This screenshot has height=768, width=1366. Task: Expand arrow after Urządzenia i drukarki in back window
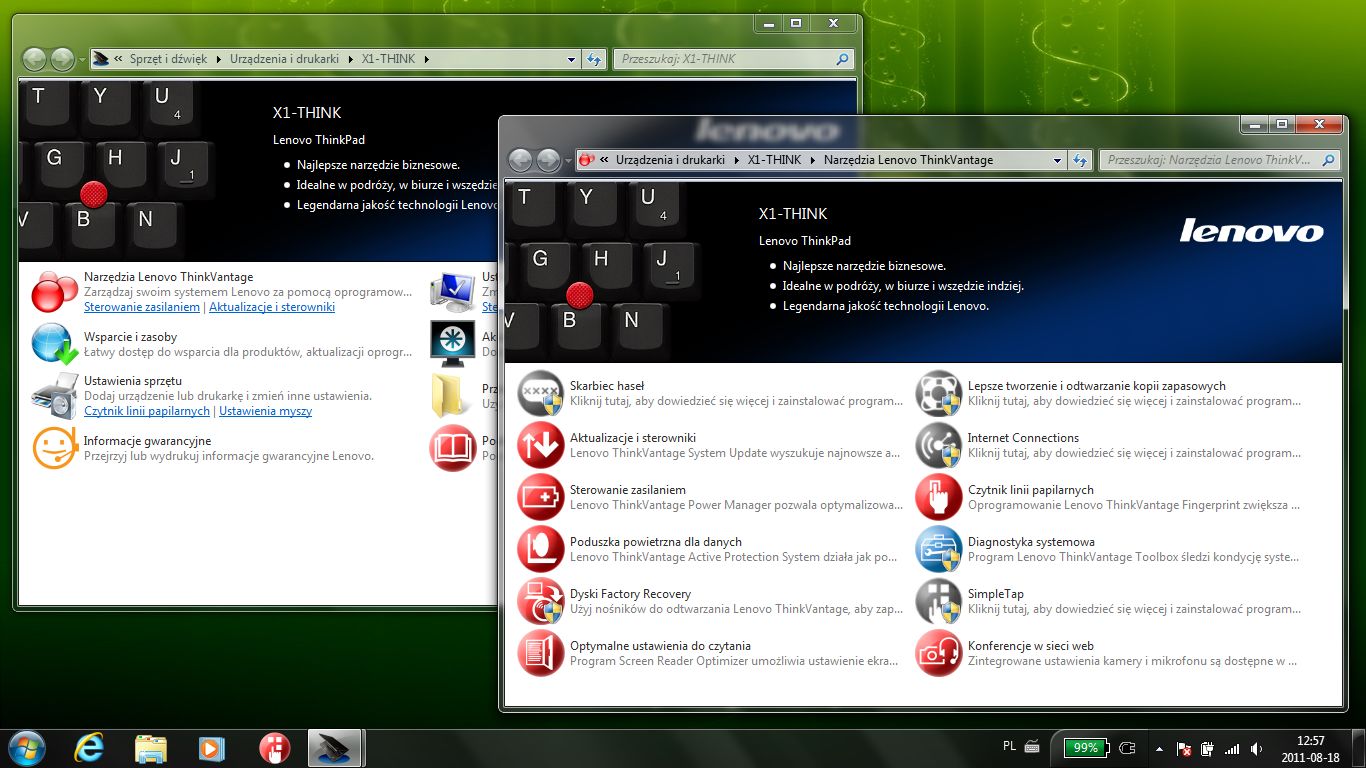pyautogui.click(x=350, y=59)
